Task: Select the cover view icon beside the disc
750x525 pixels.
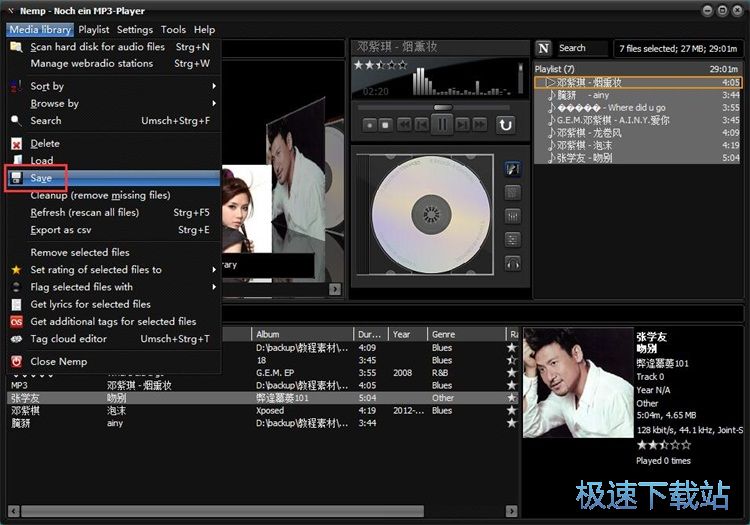Action: pos(512,168)
